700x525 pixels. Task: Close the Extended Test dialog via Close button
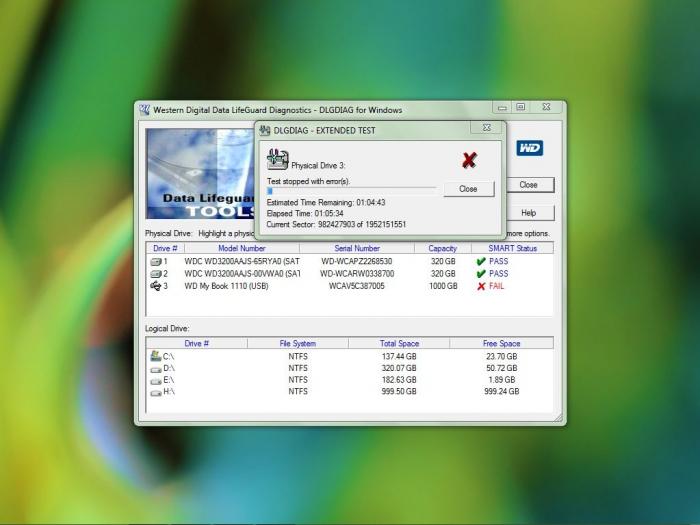click(469, 189)
